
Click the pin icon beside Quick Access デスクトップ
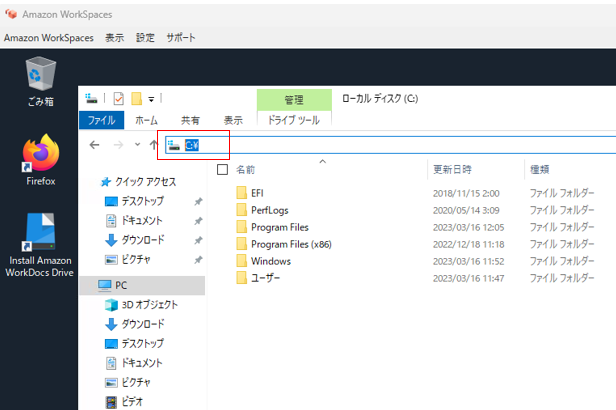tap(198, 201)
